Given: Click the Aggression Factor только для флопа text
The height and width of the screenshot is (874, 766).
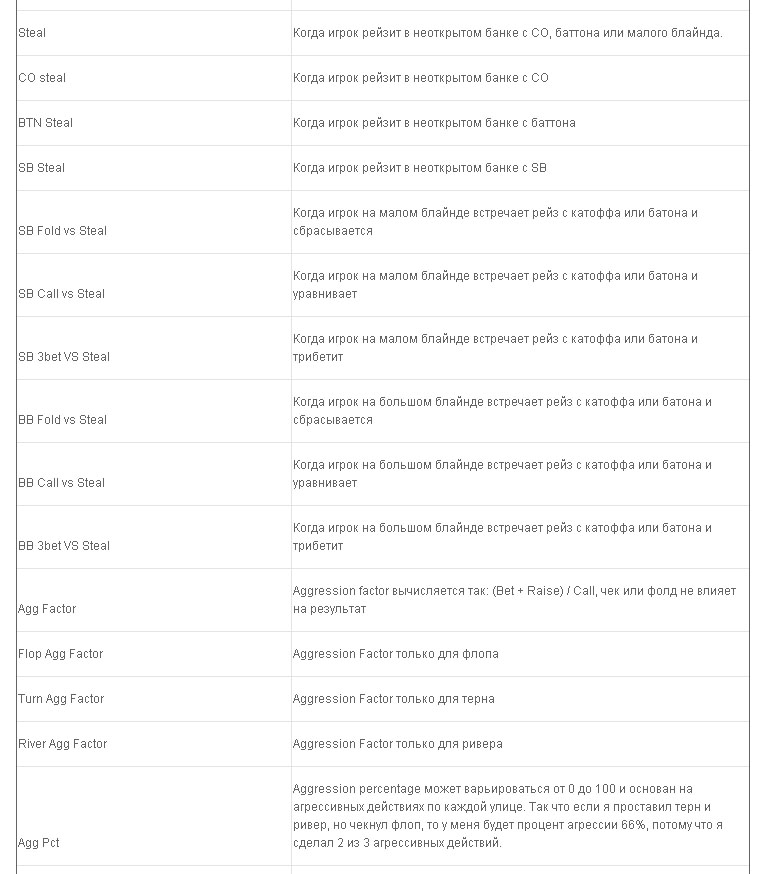Looking at the screenshot, I should (x=396, y=654).
